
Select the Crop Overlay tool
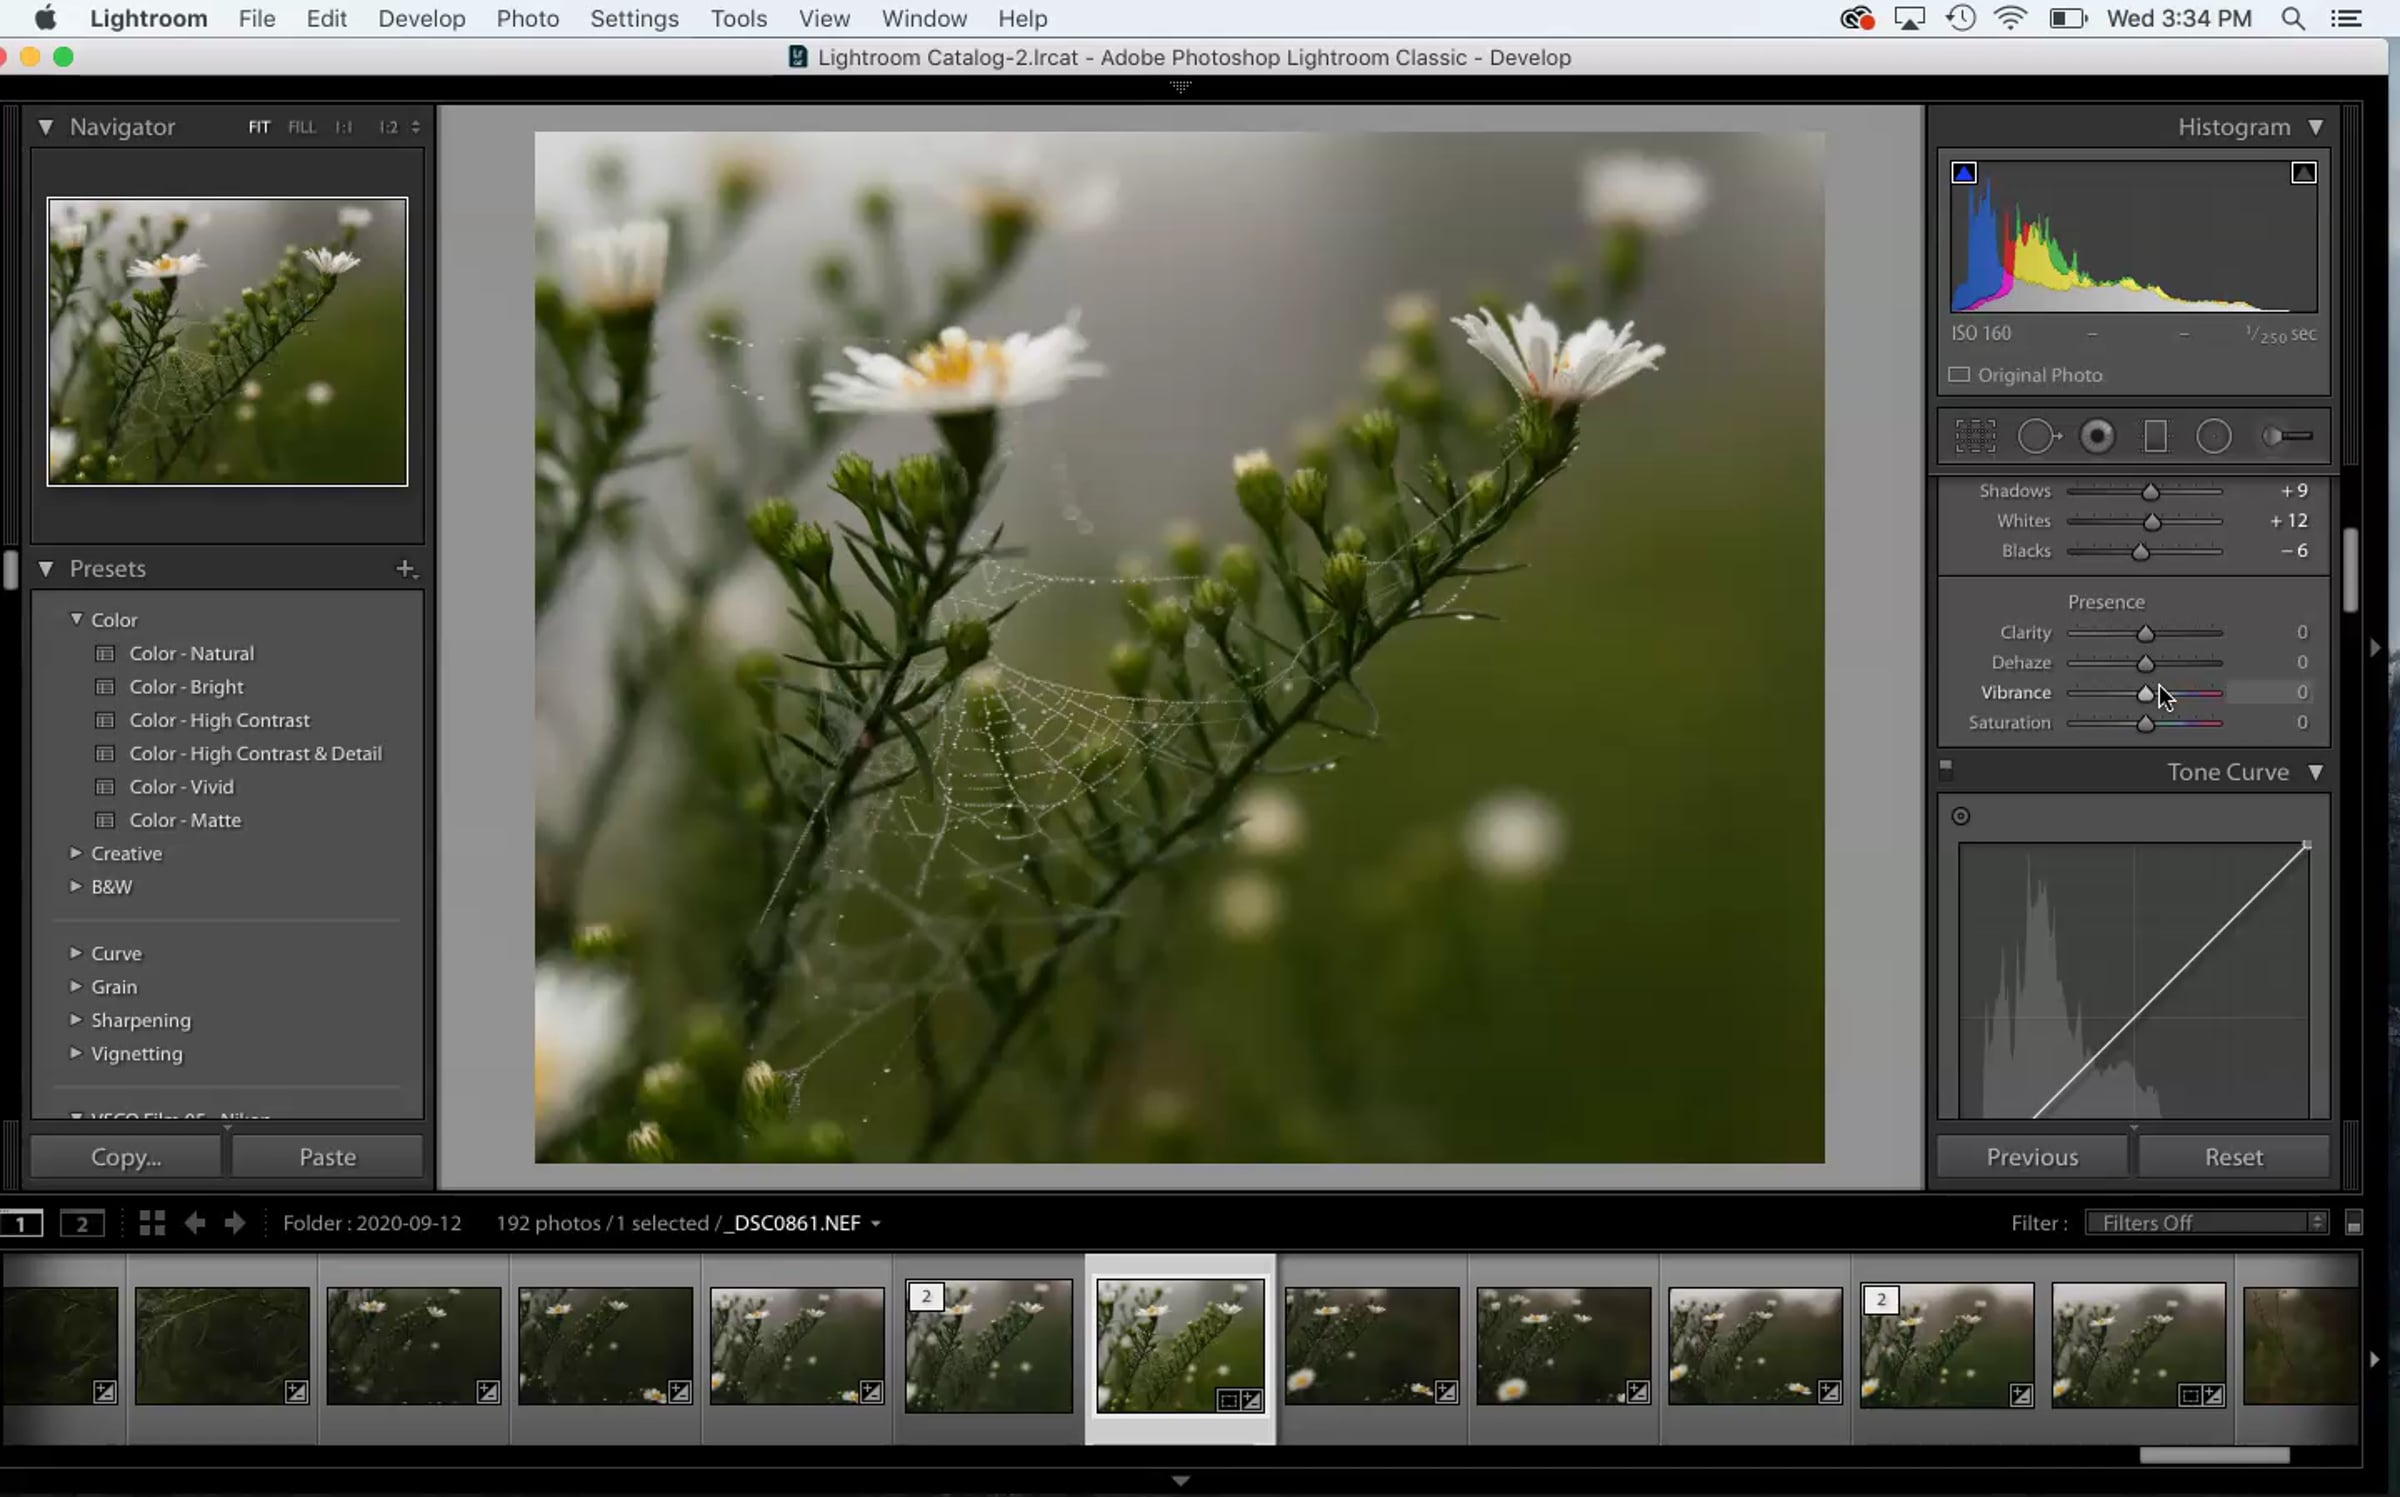[x=1975, y=437]
